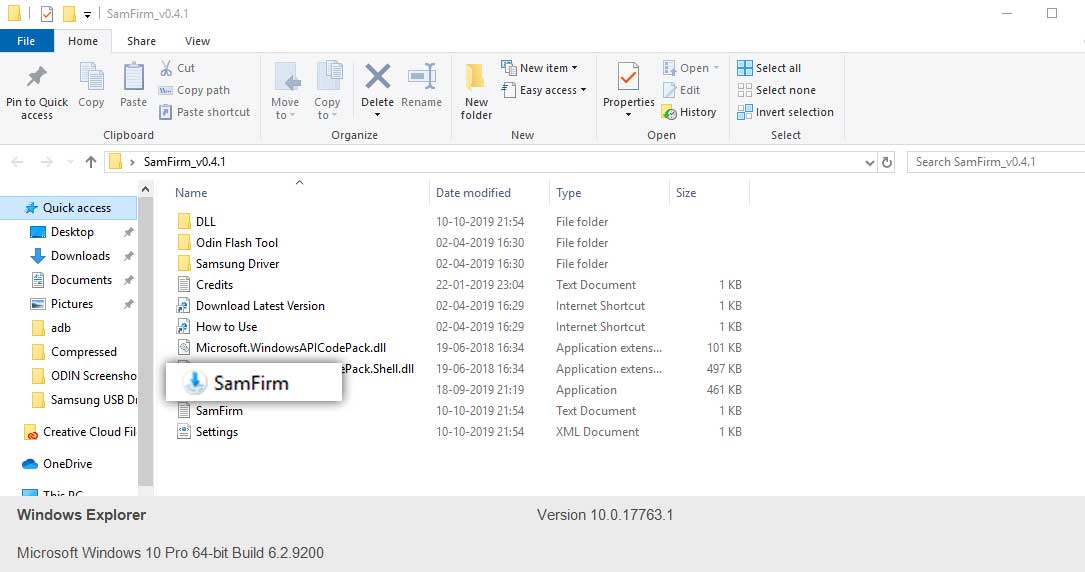Click the Move to icon
The width and height of the screenshot is (1085, 572).
point(286,77)
